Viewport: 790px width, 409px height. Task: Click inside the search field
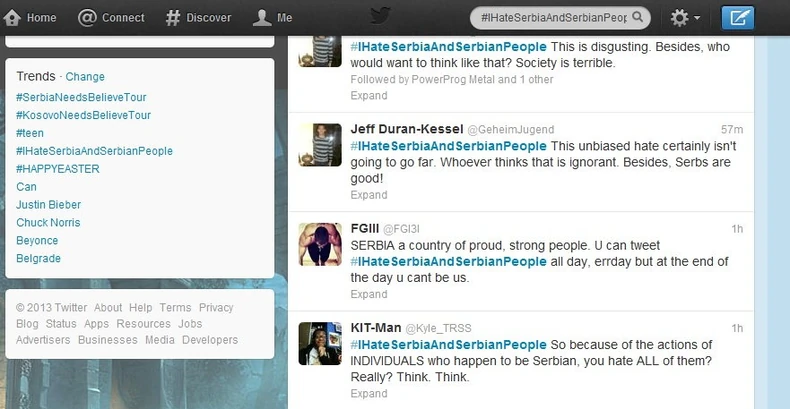point(553,18)
